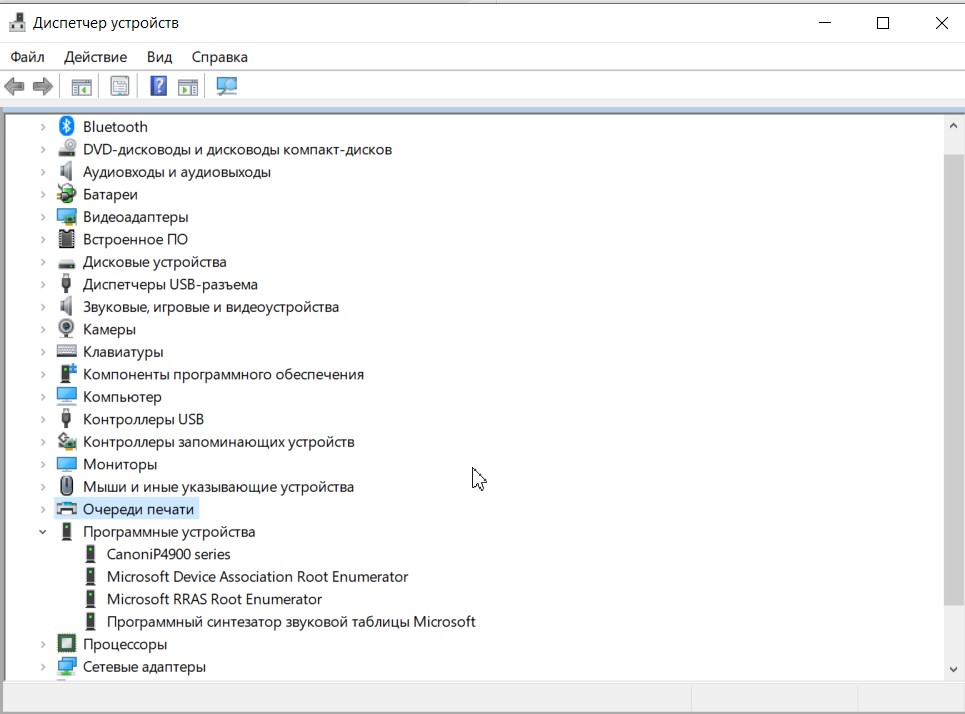This screenshot has width=965, height=714.
Task: Collapse the Программные устройства node
Action: [42, 532]
